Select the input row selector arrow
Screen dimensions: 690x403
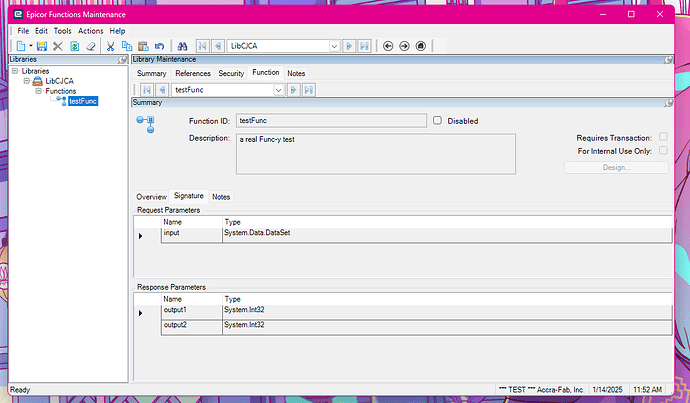click(140, 236)
